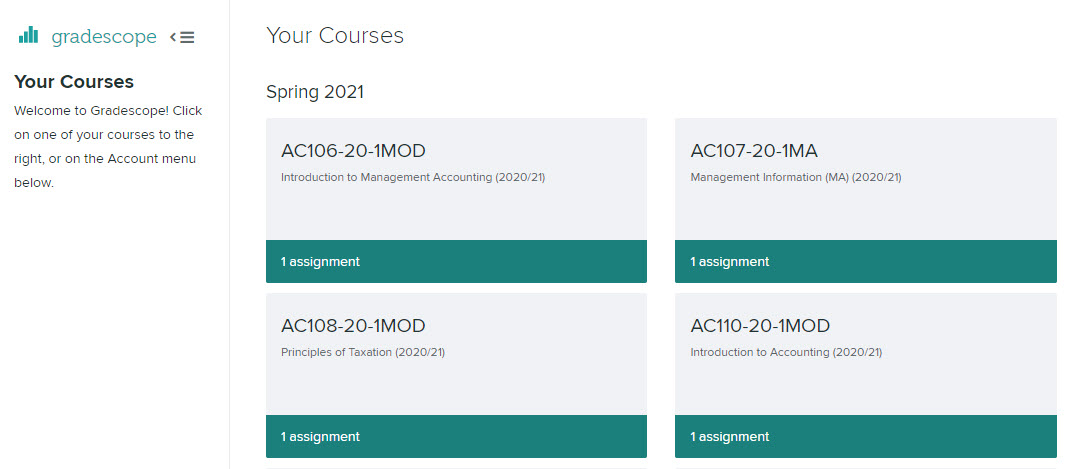
Task: Click the Gradescope bar chart logo icon
Action: 29,35
